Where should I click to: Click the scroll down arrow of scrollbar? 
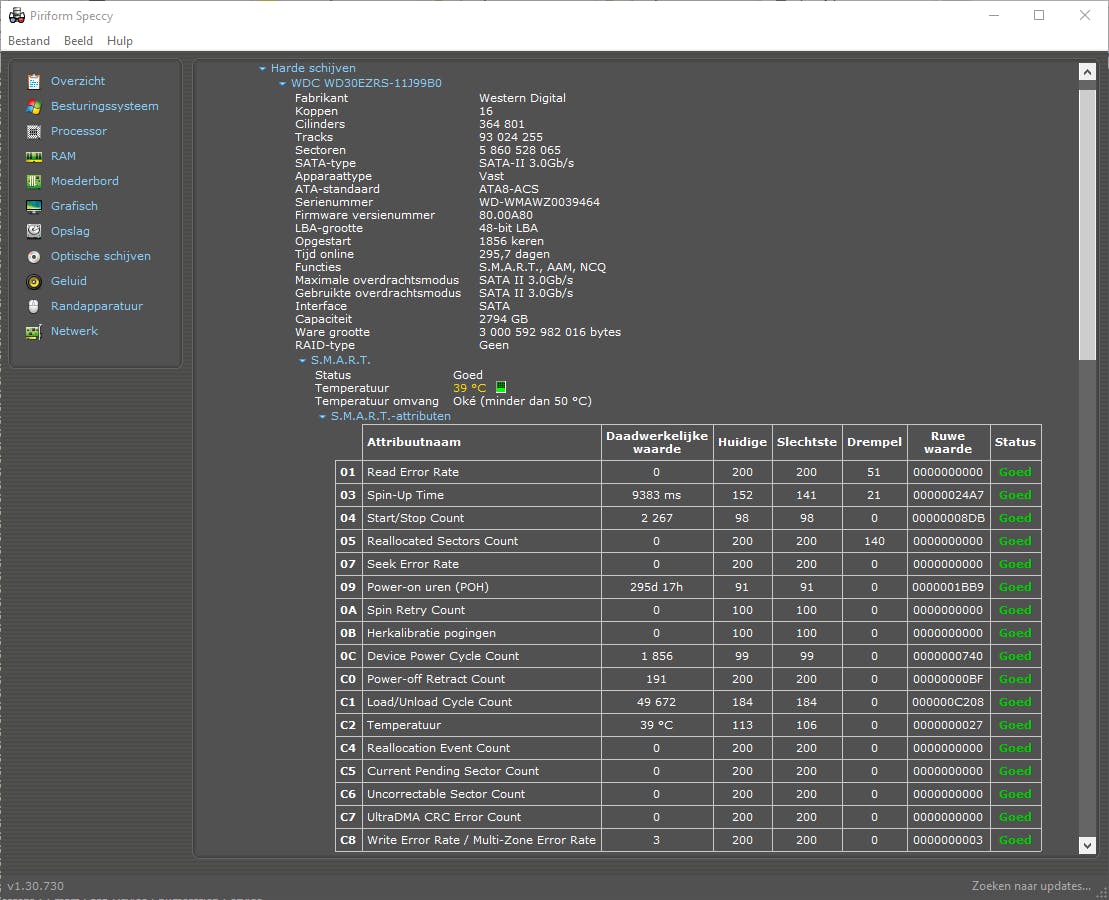(x=1088, y=845)
